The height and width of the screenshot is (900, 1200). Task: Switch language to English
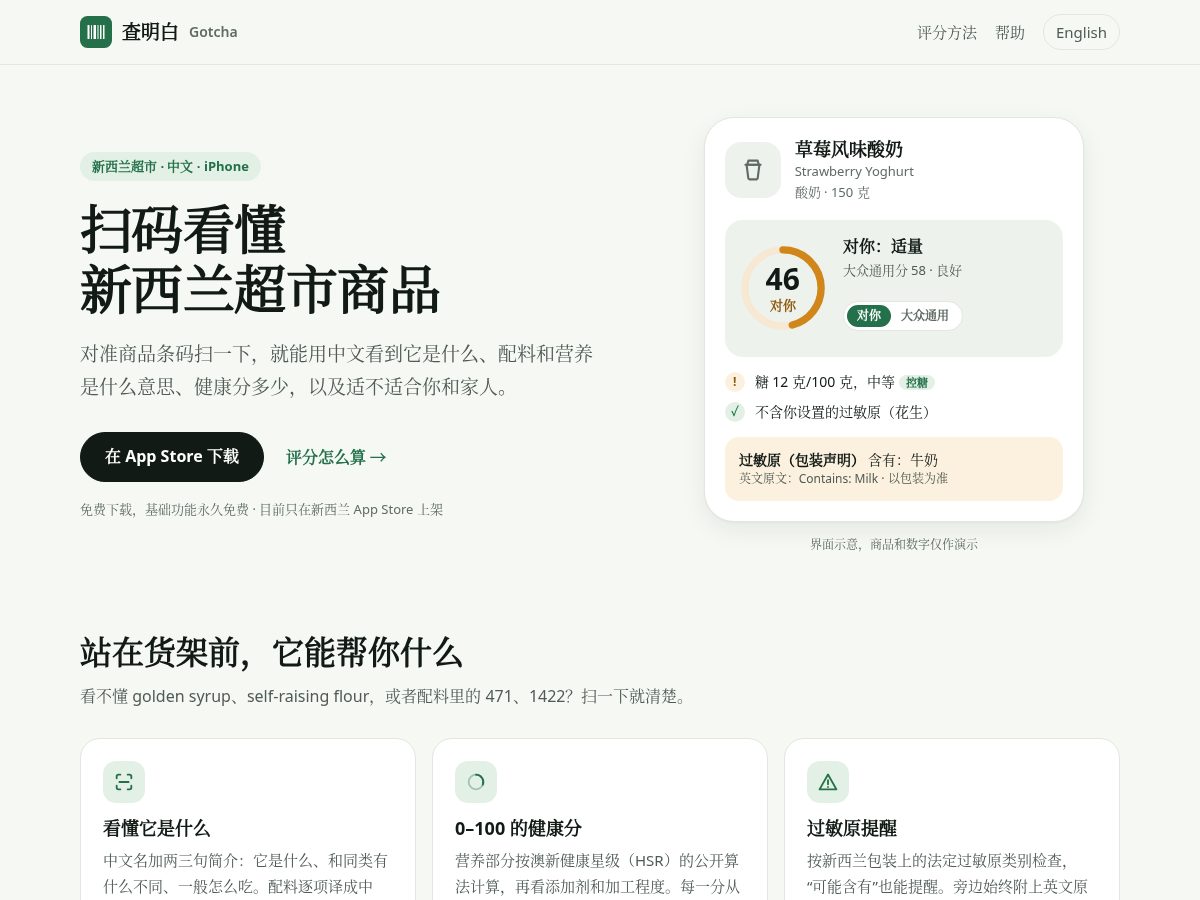point(1081,32)
